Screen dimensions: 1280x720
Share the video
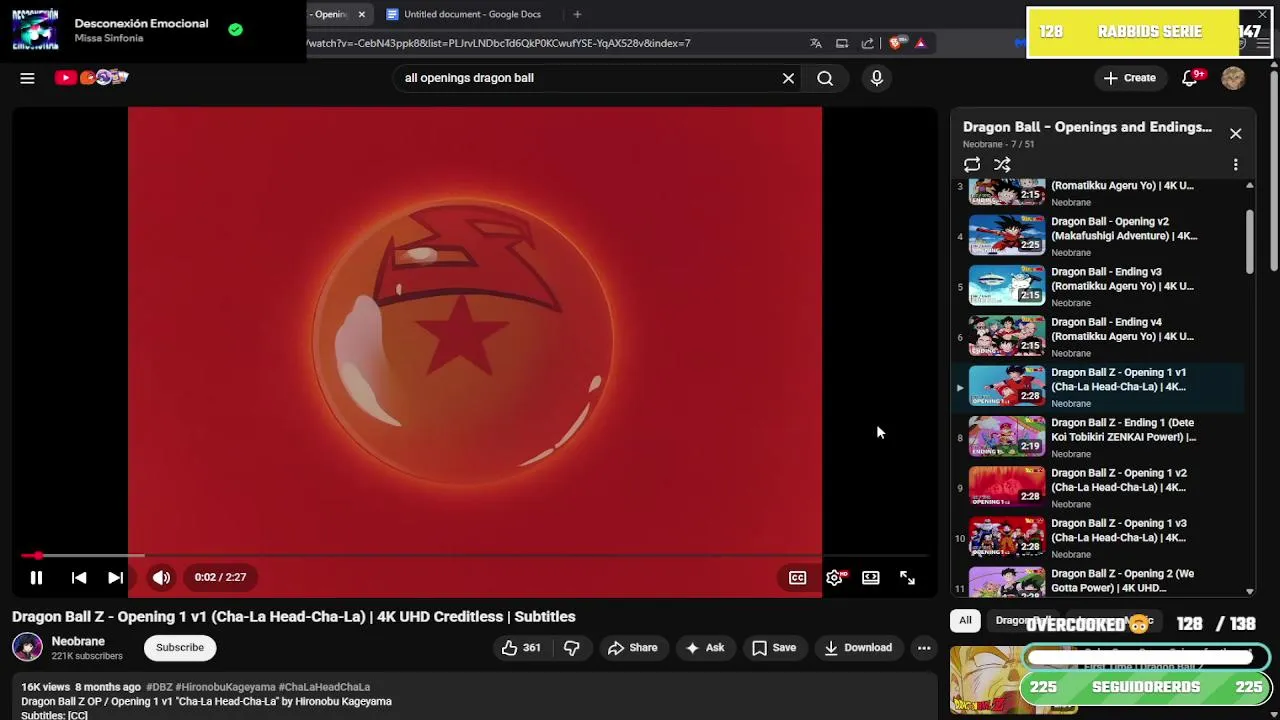coord(632,648)
